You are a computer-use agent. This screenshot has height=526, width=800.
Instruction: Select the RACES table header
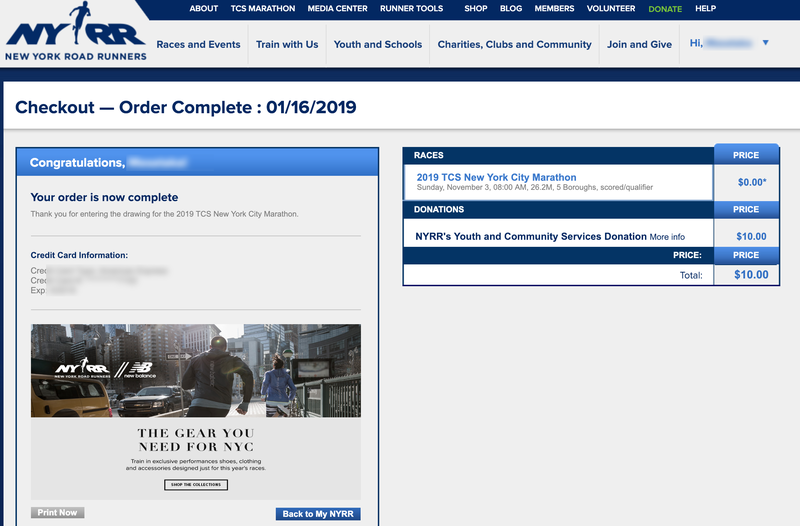pos(429,155)
